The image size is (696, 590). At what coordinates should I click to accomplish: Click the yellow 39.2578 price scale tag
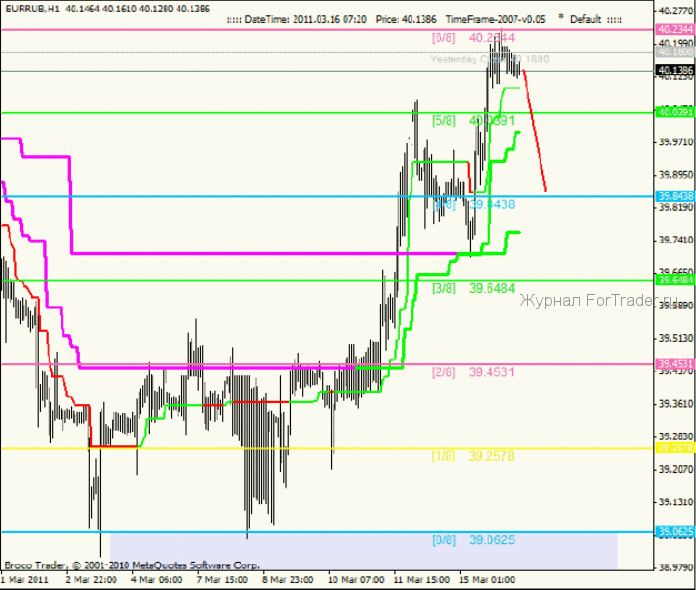[675, 447]
